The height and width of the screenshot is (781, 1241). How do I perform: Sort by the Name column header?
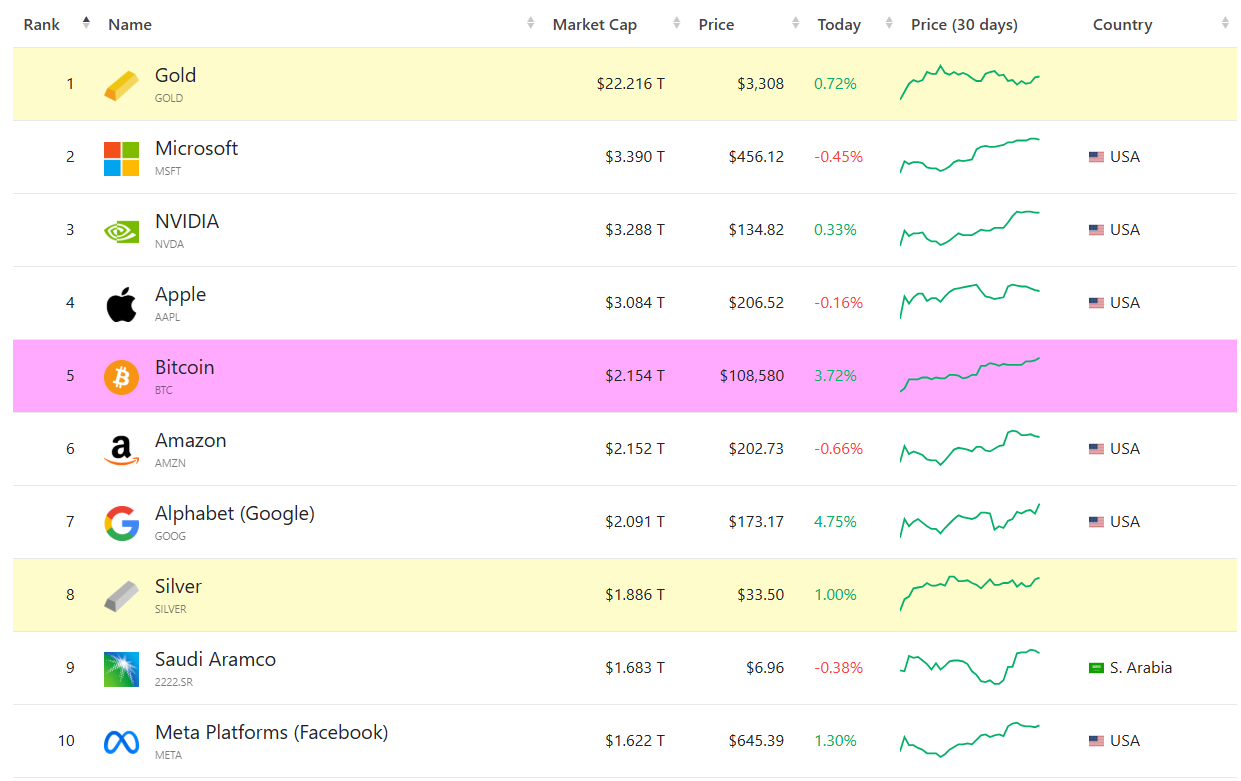[130, 25]
